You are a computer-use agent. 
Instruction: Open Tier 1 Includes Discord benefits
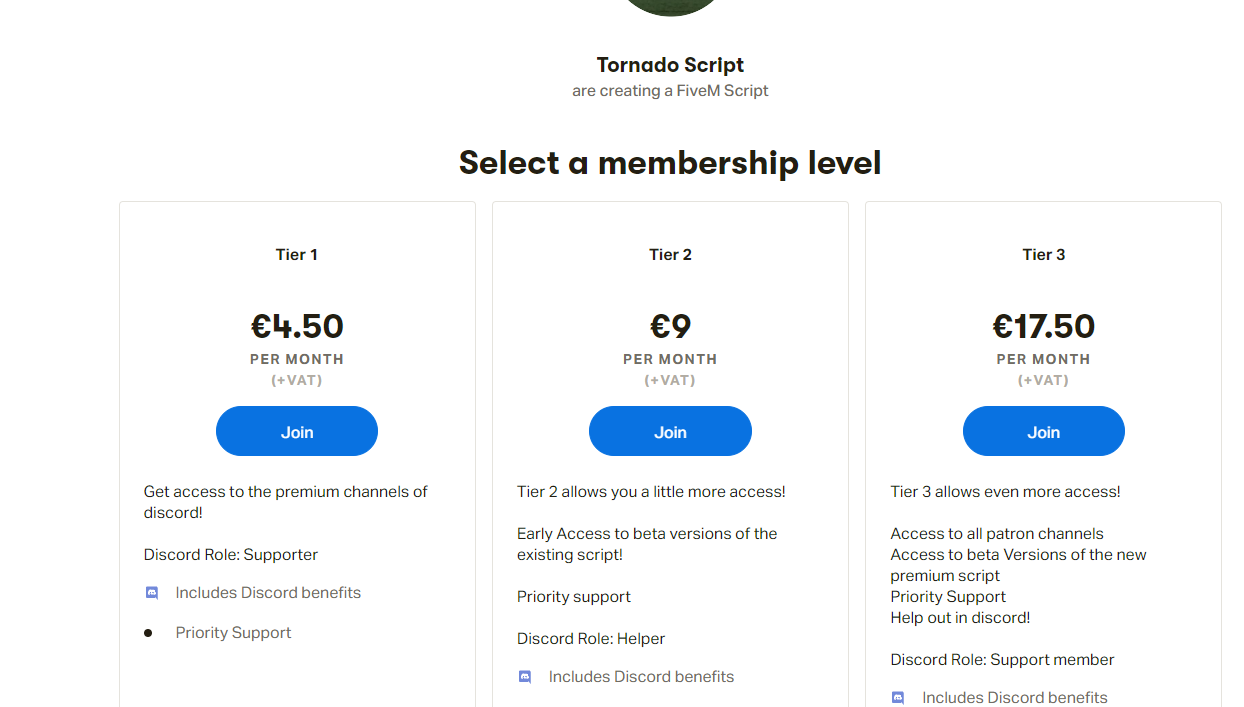(268, 593)
